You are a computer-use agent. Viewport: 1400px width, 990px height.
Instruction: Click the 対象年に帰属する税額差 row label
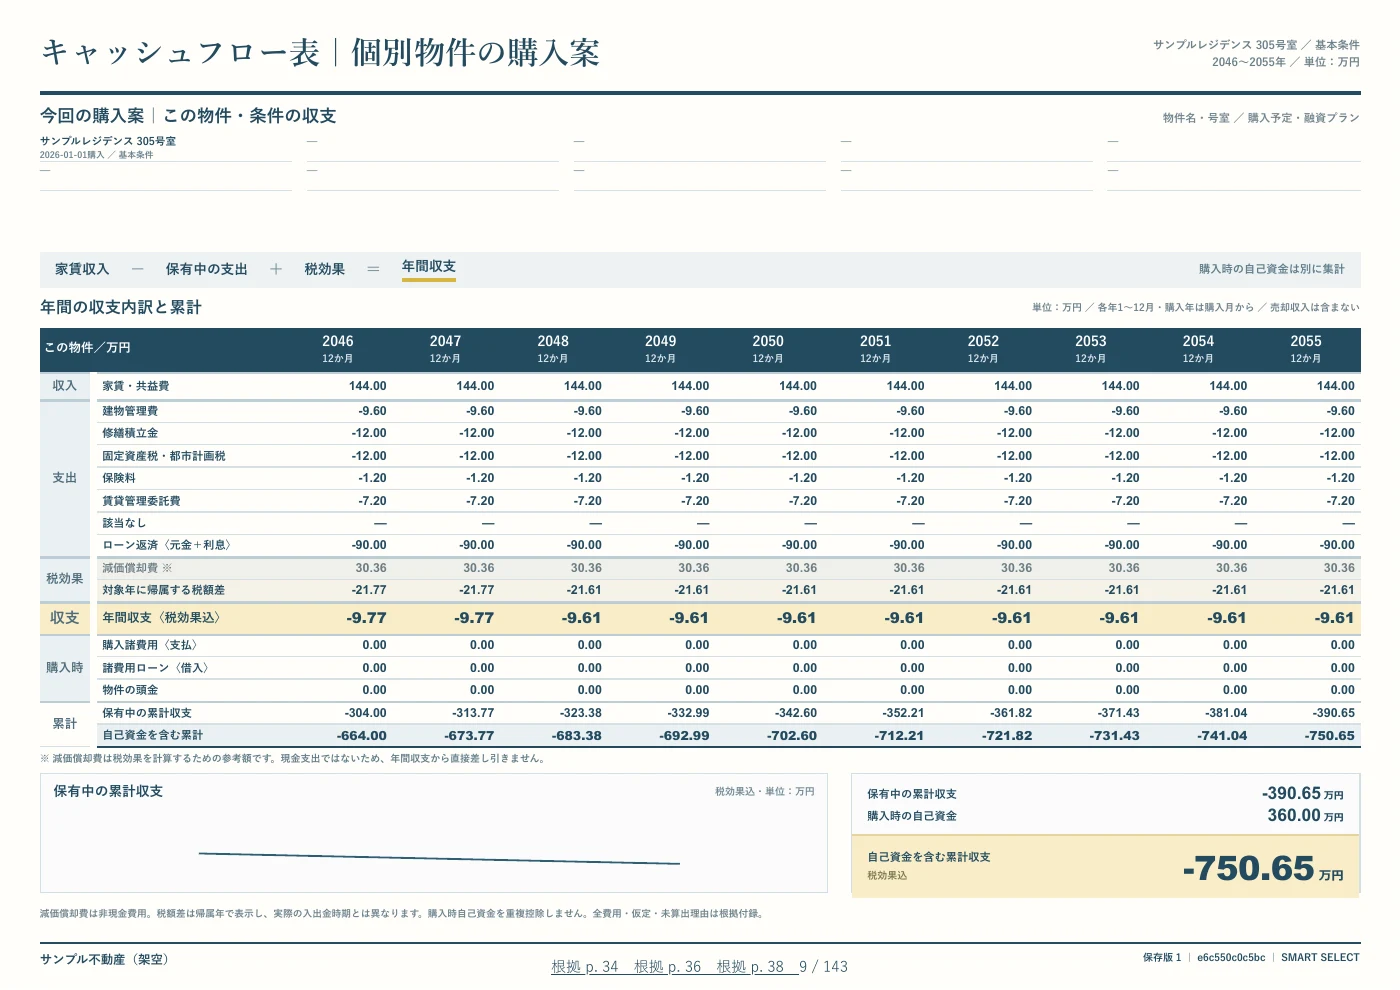tap(164, 590)
